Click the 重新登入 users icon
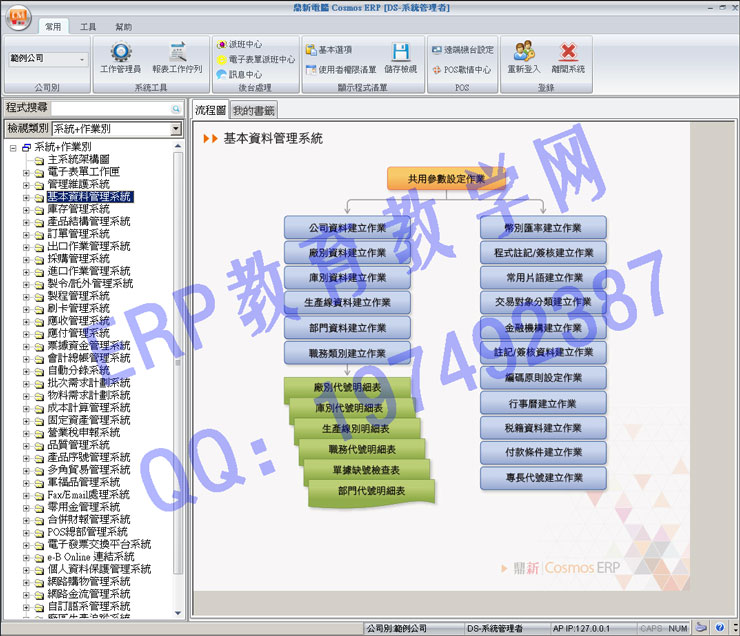Screen dimensions: 740x636 pyautogui.click(x=524, y=51)
